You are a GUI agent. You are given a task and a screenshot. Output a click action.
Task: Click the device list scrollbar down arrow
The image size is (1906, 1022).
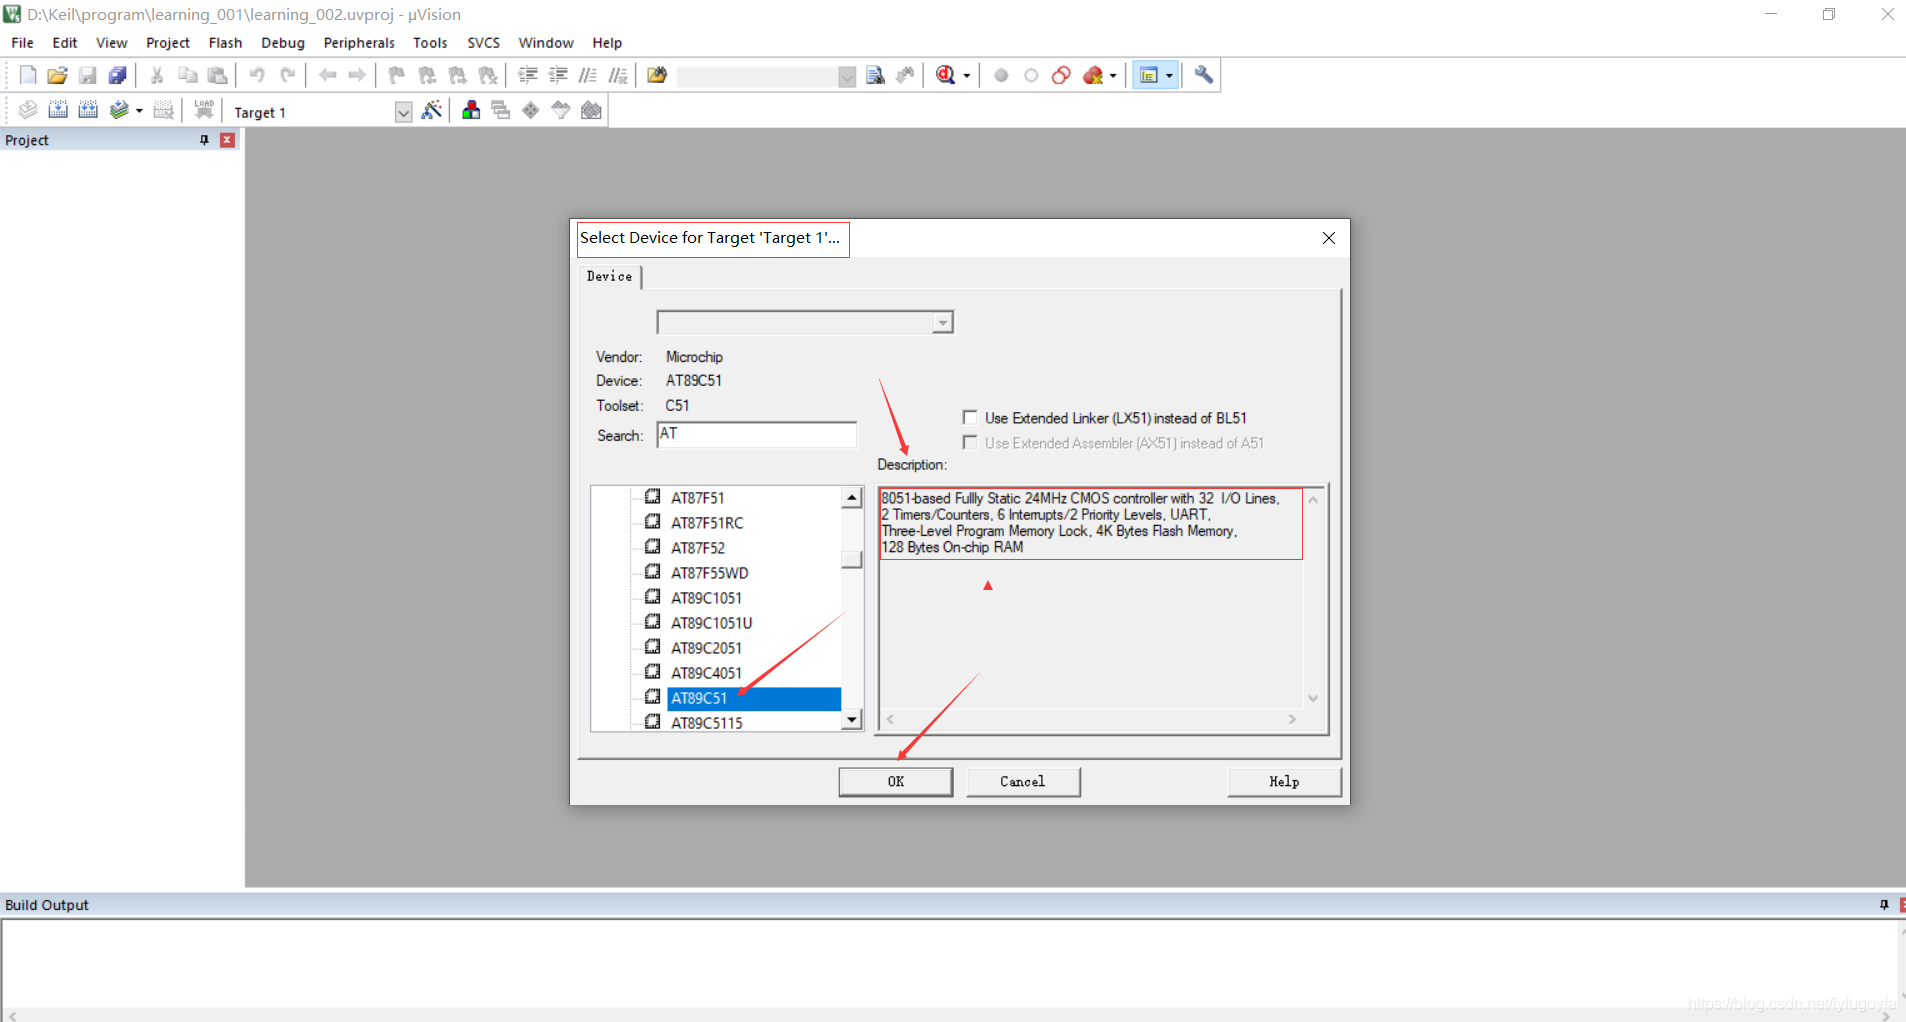click(852, 719)
